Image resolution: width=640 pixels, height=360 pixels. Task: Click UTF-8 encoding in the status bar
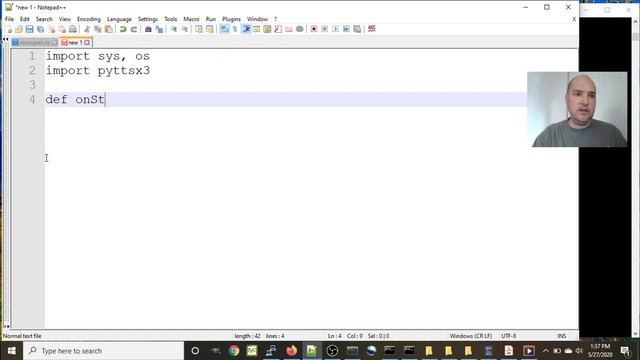[x=509, y=336]
